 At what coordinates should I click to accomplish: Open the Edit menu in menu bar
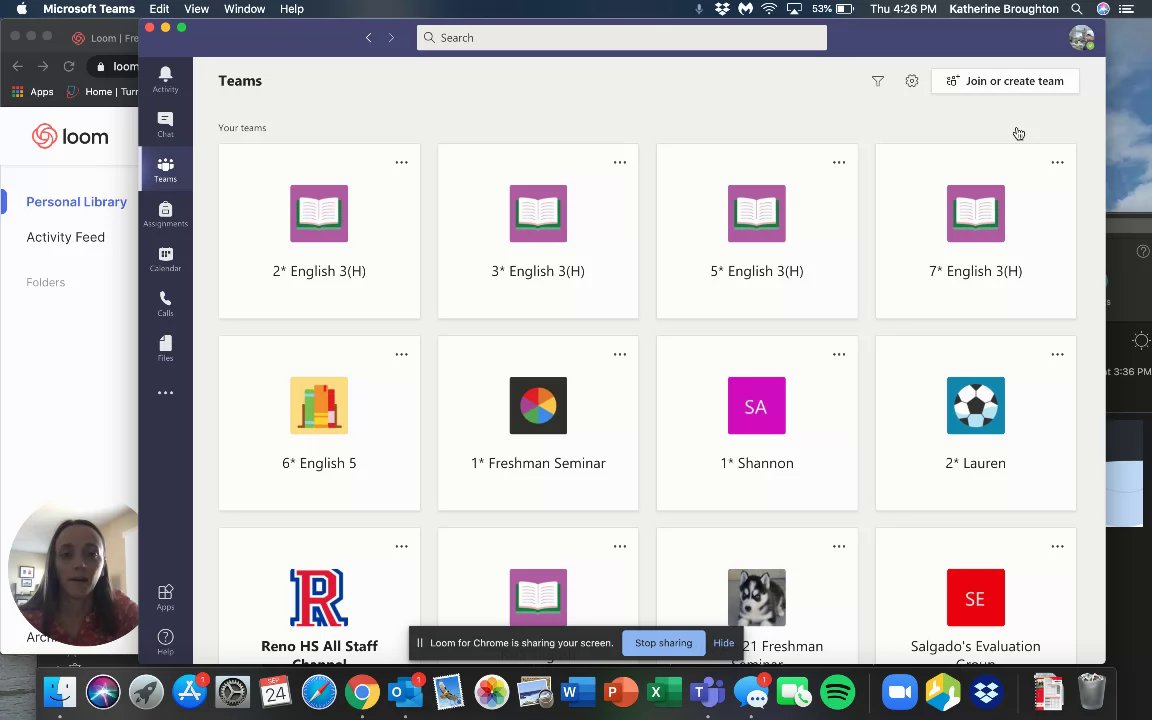(159, 9)
